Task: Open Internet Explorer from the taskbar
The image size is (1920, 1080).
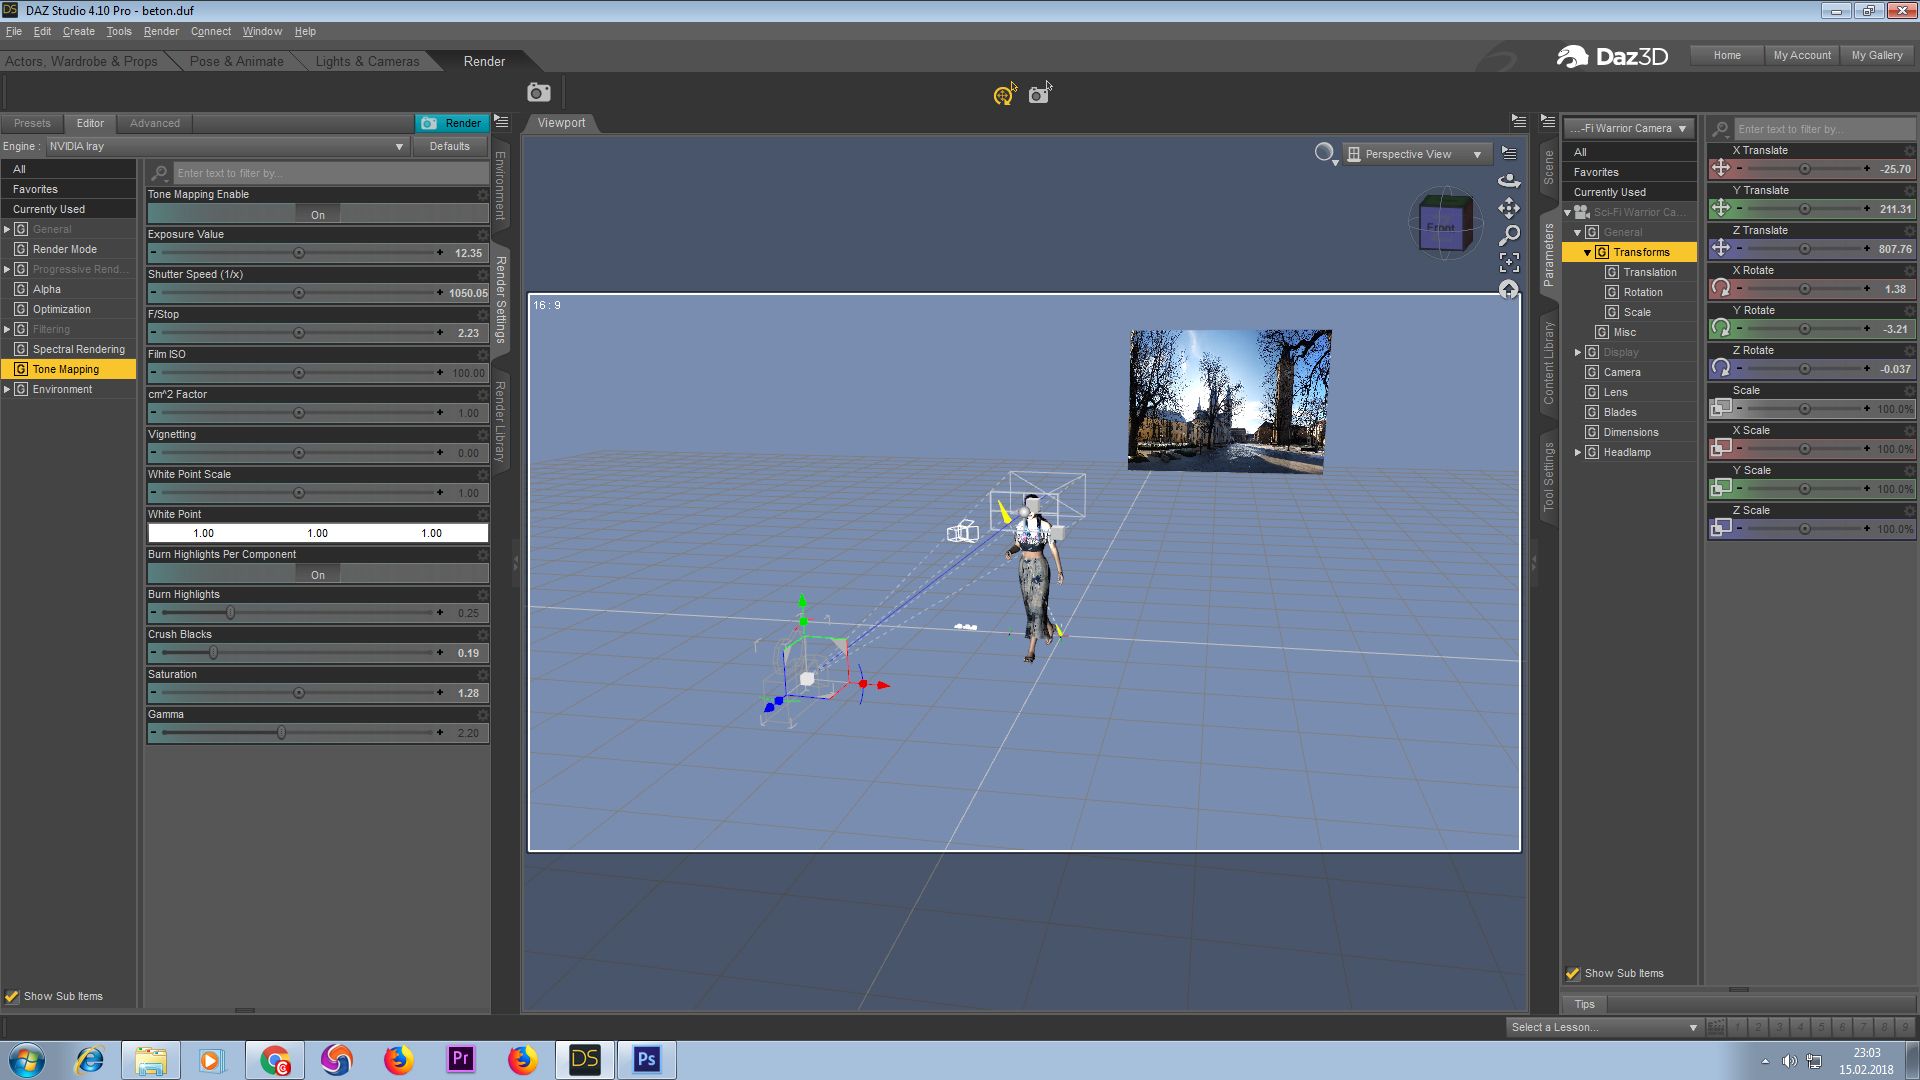Action: pyautogui.click(x=90, y=1059)
